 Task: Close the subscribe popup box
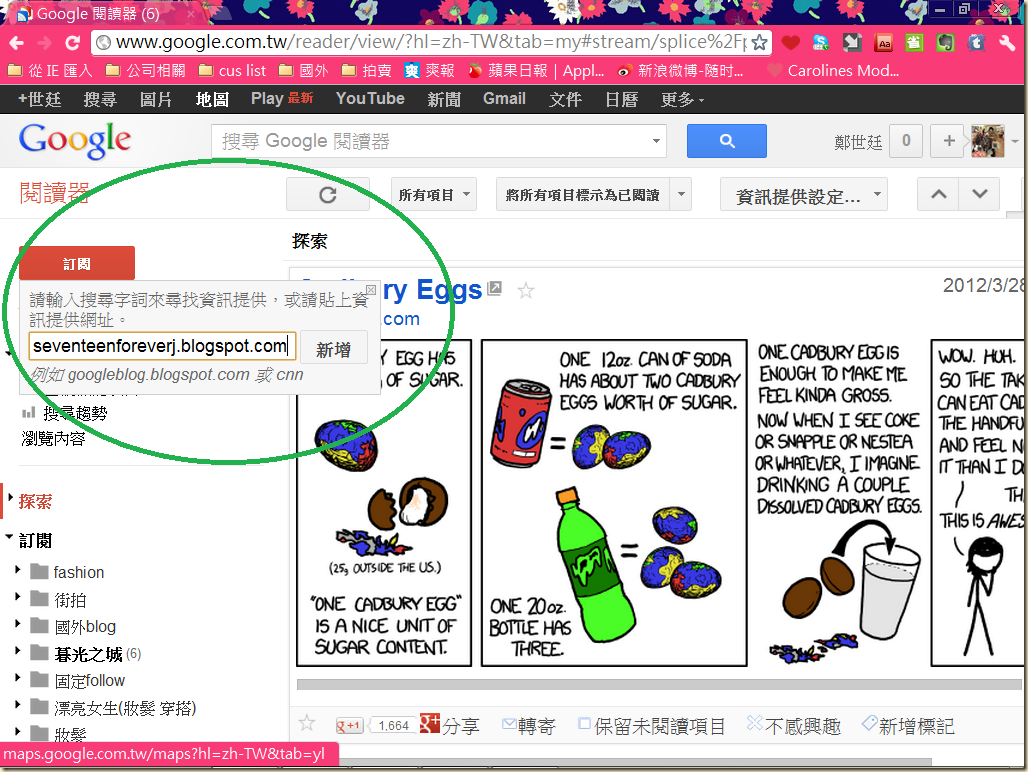[370, 290]
